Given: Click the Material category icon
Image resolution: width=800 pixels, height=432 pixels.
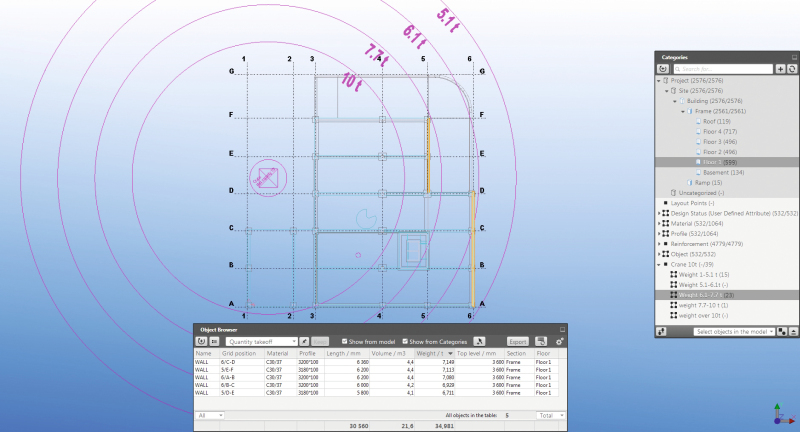Looking at the screenshot, I should point(666,223).
